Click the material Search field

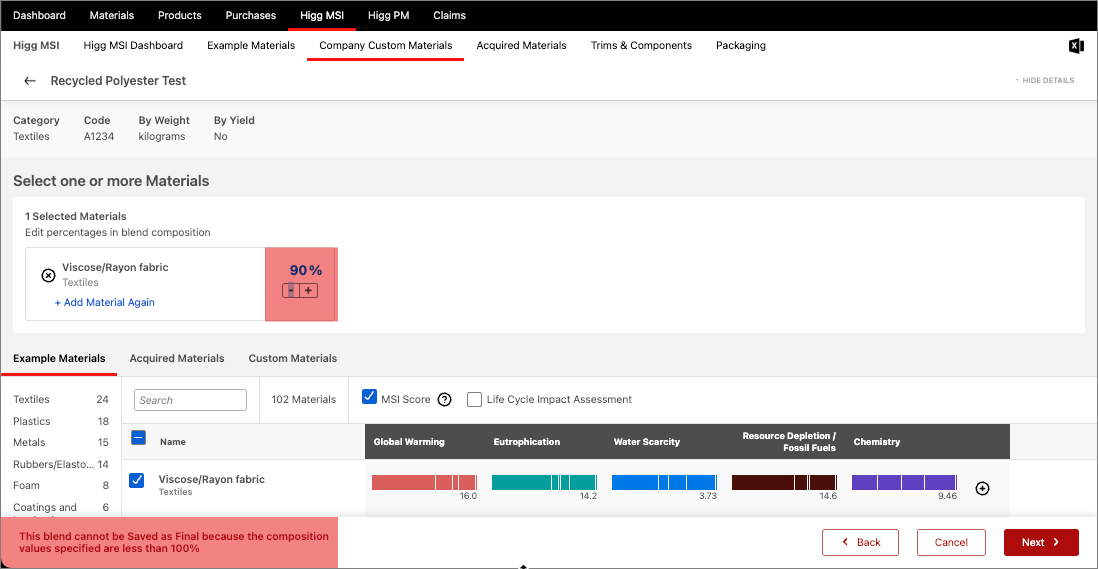(x=190, y=400)
